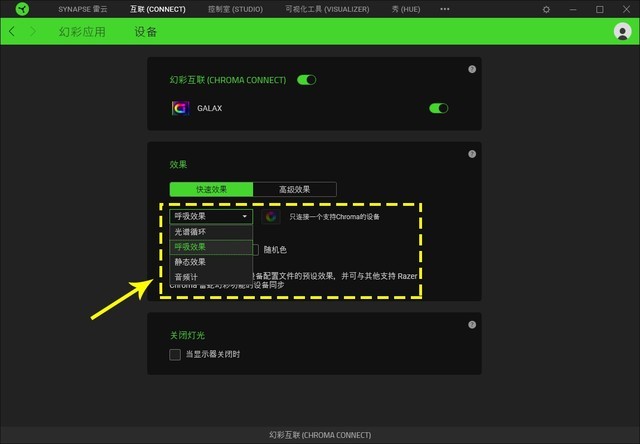This screenshot has width=640, height=444.
Task: Switch to the SYNAPSE 雷云 tab
Action: (x=83, y=9)
